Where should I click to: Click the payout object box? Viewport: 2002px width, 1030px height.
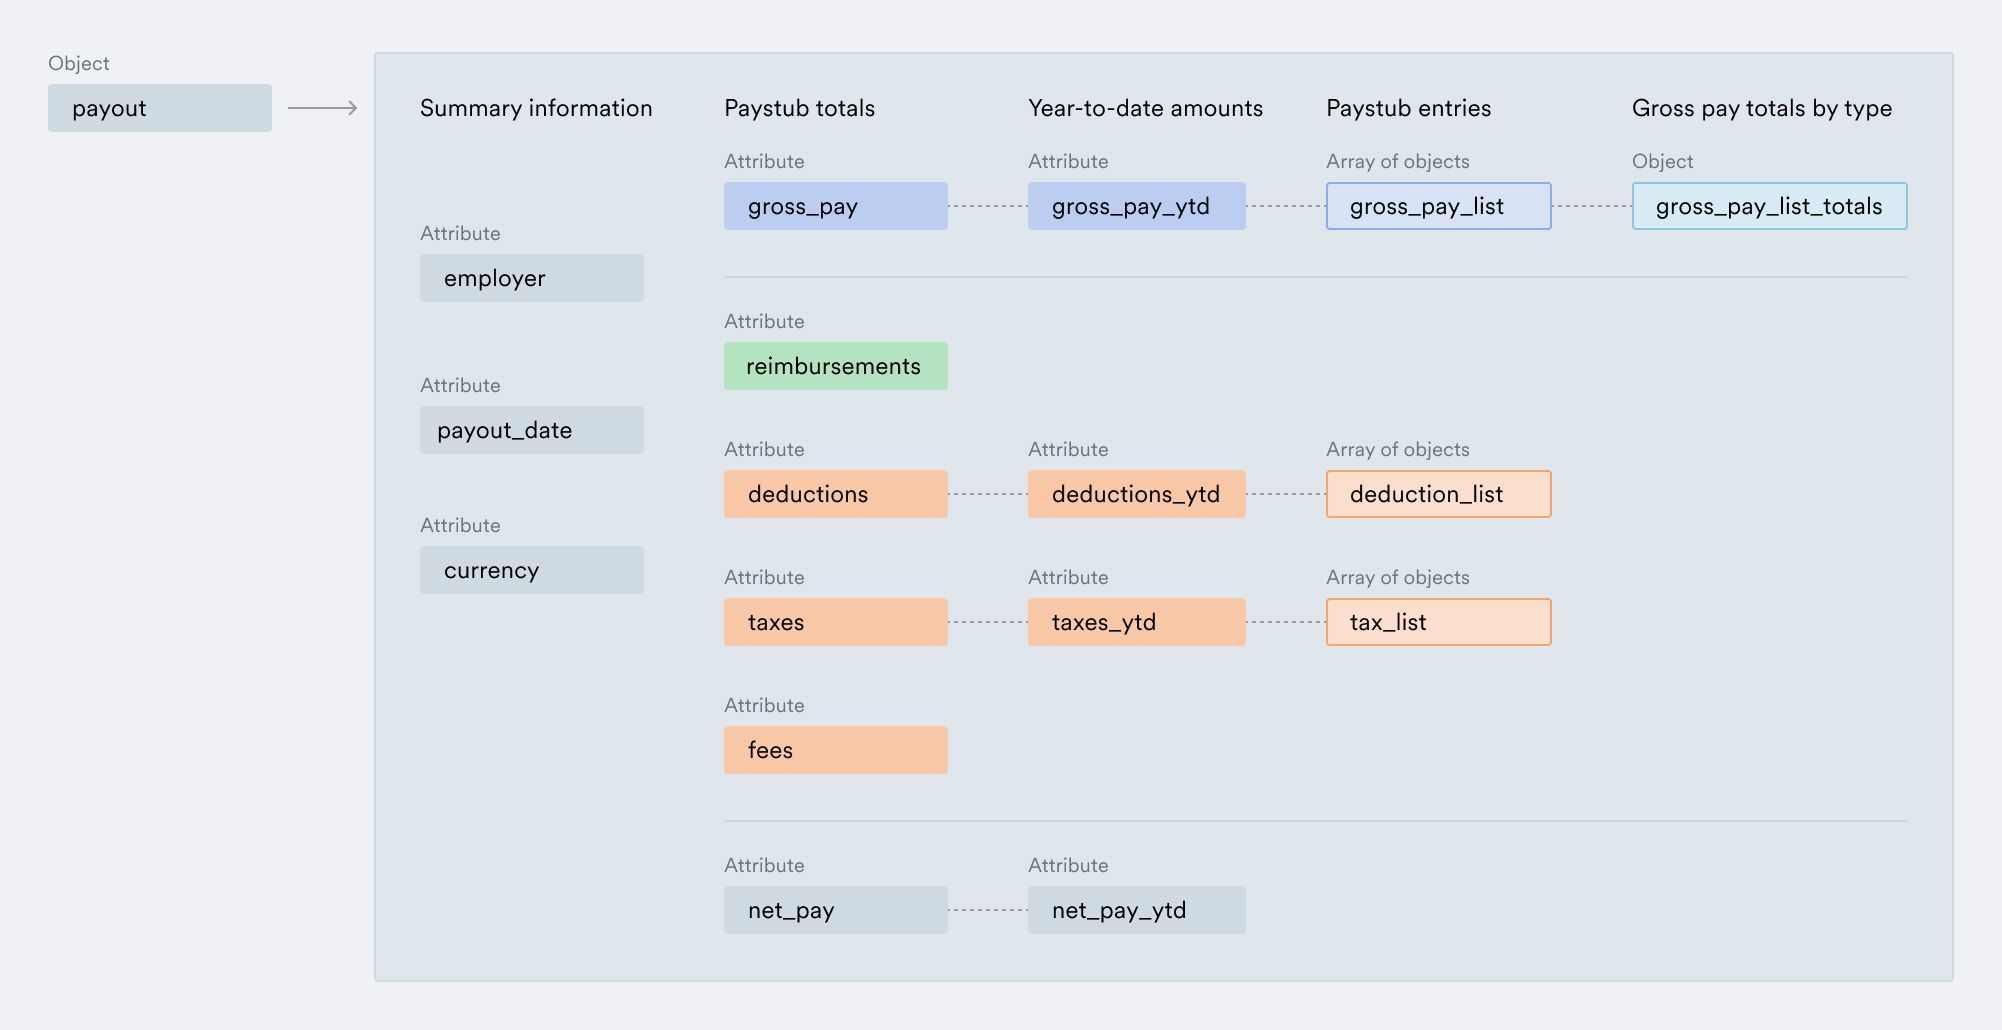tap(160, 108)
